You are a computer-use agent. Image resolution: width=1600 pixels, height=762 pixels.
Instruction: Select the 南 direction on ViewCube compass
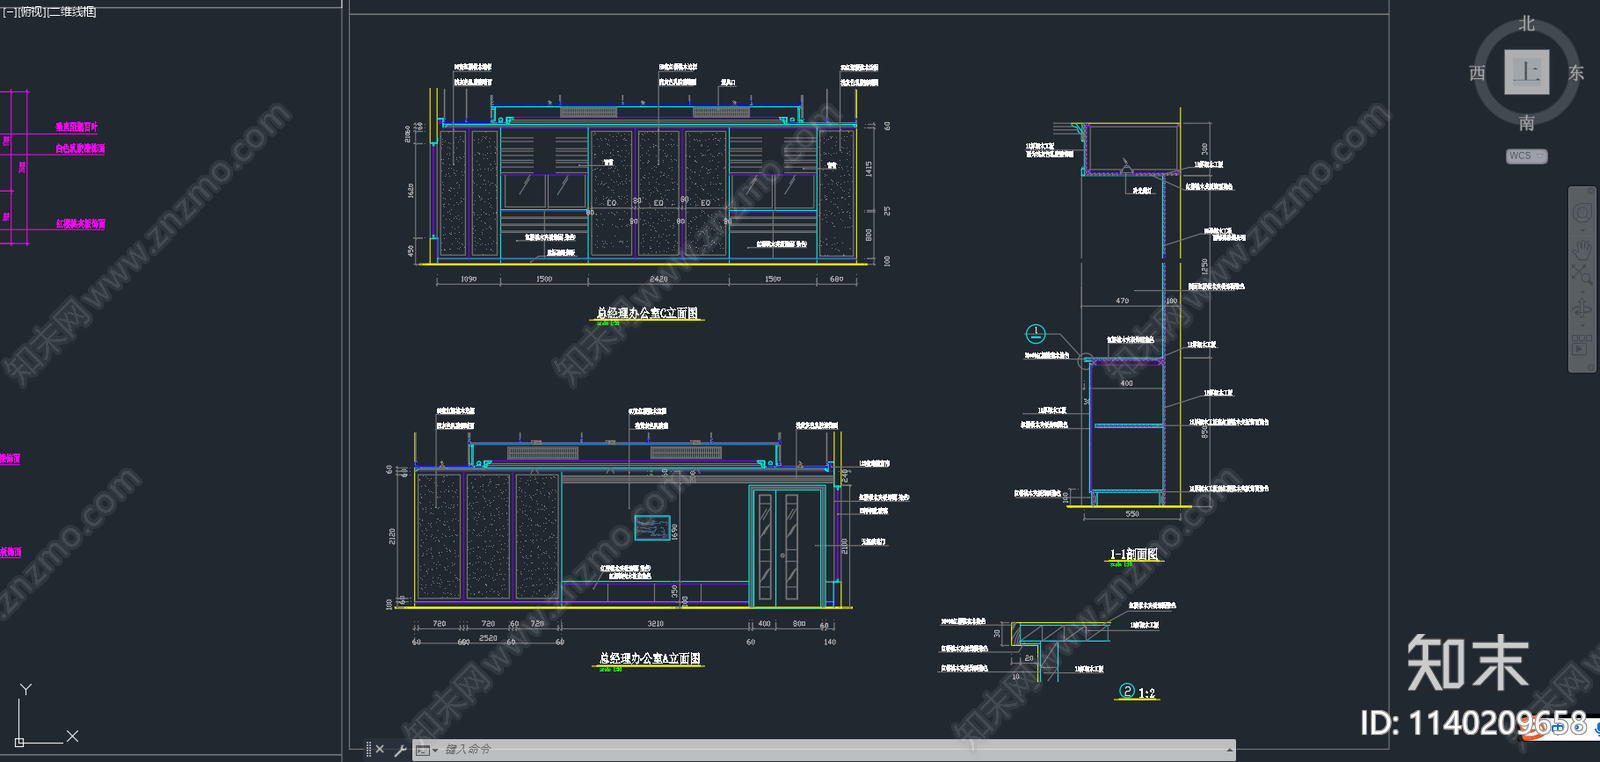[1527, 123]
